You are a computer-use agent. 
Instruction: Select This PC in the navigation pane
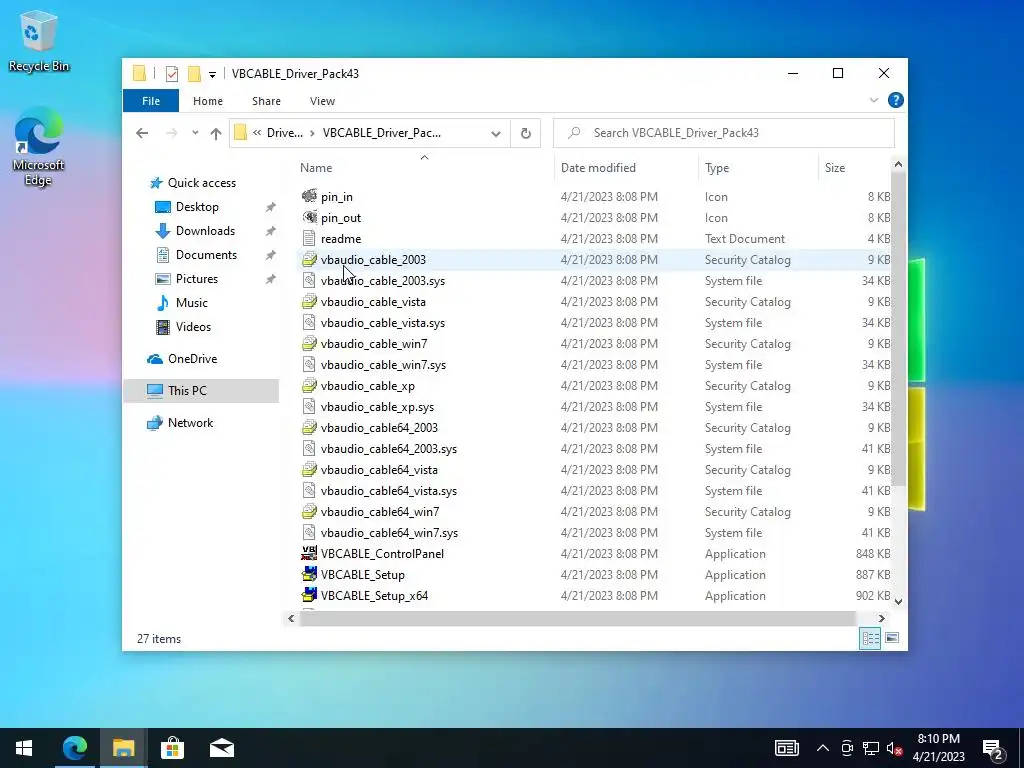[x=201, y=391]
